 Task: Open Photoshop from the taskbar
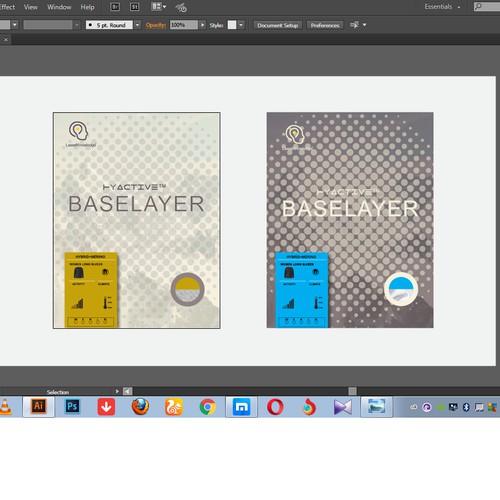pyautogui.click(x=72, y=407)
